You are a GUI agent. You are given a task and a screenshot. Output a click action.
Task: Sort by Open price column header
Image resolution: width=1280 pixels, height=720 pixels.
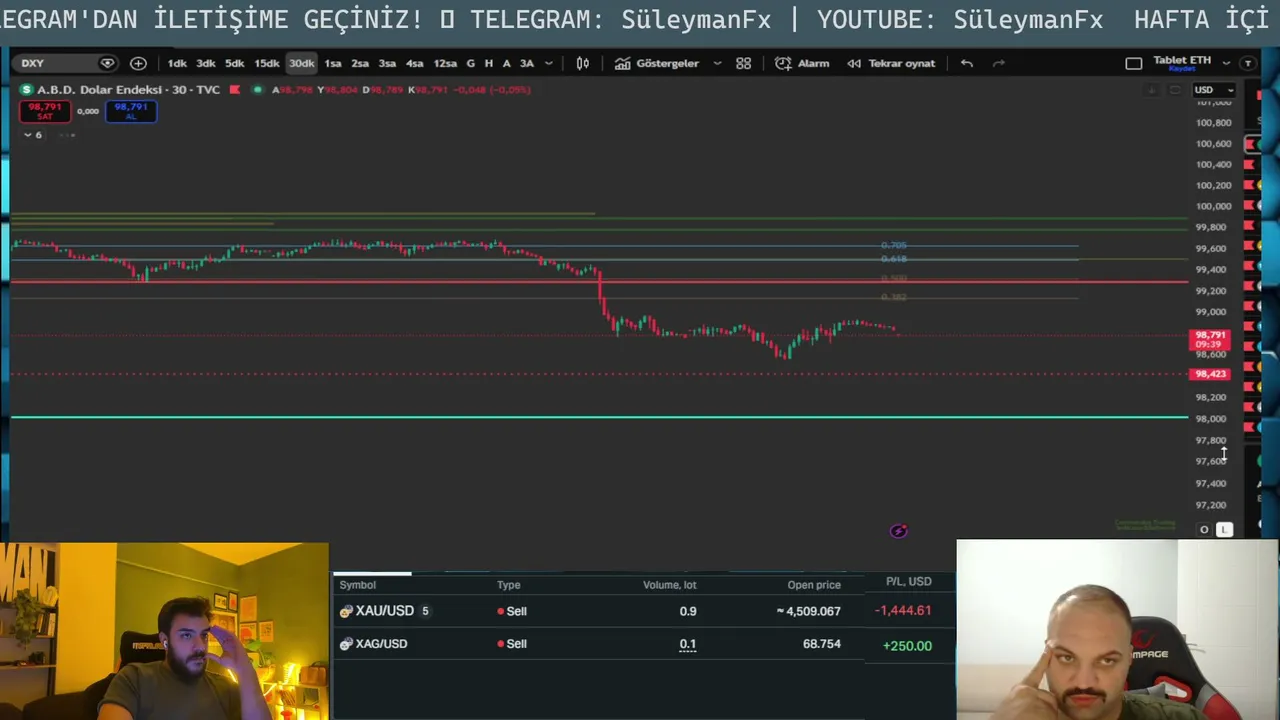click(814, 585)
